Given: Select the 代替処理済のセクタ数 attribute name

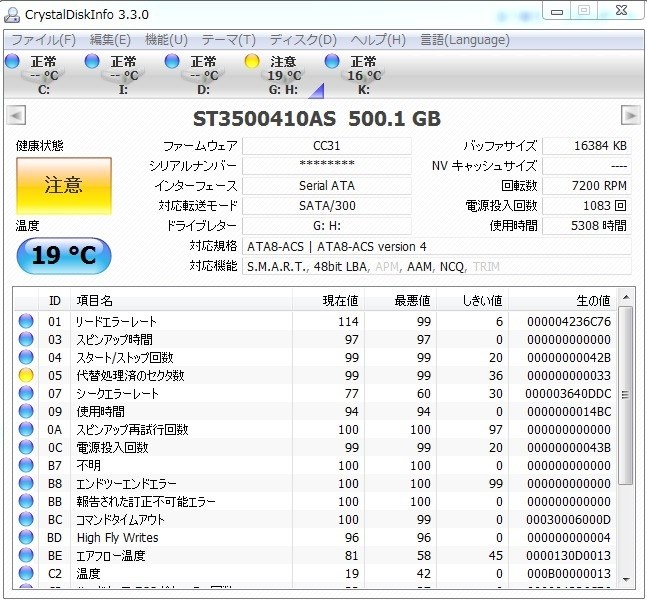Looking at the screenshot, I should point(130,375).
